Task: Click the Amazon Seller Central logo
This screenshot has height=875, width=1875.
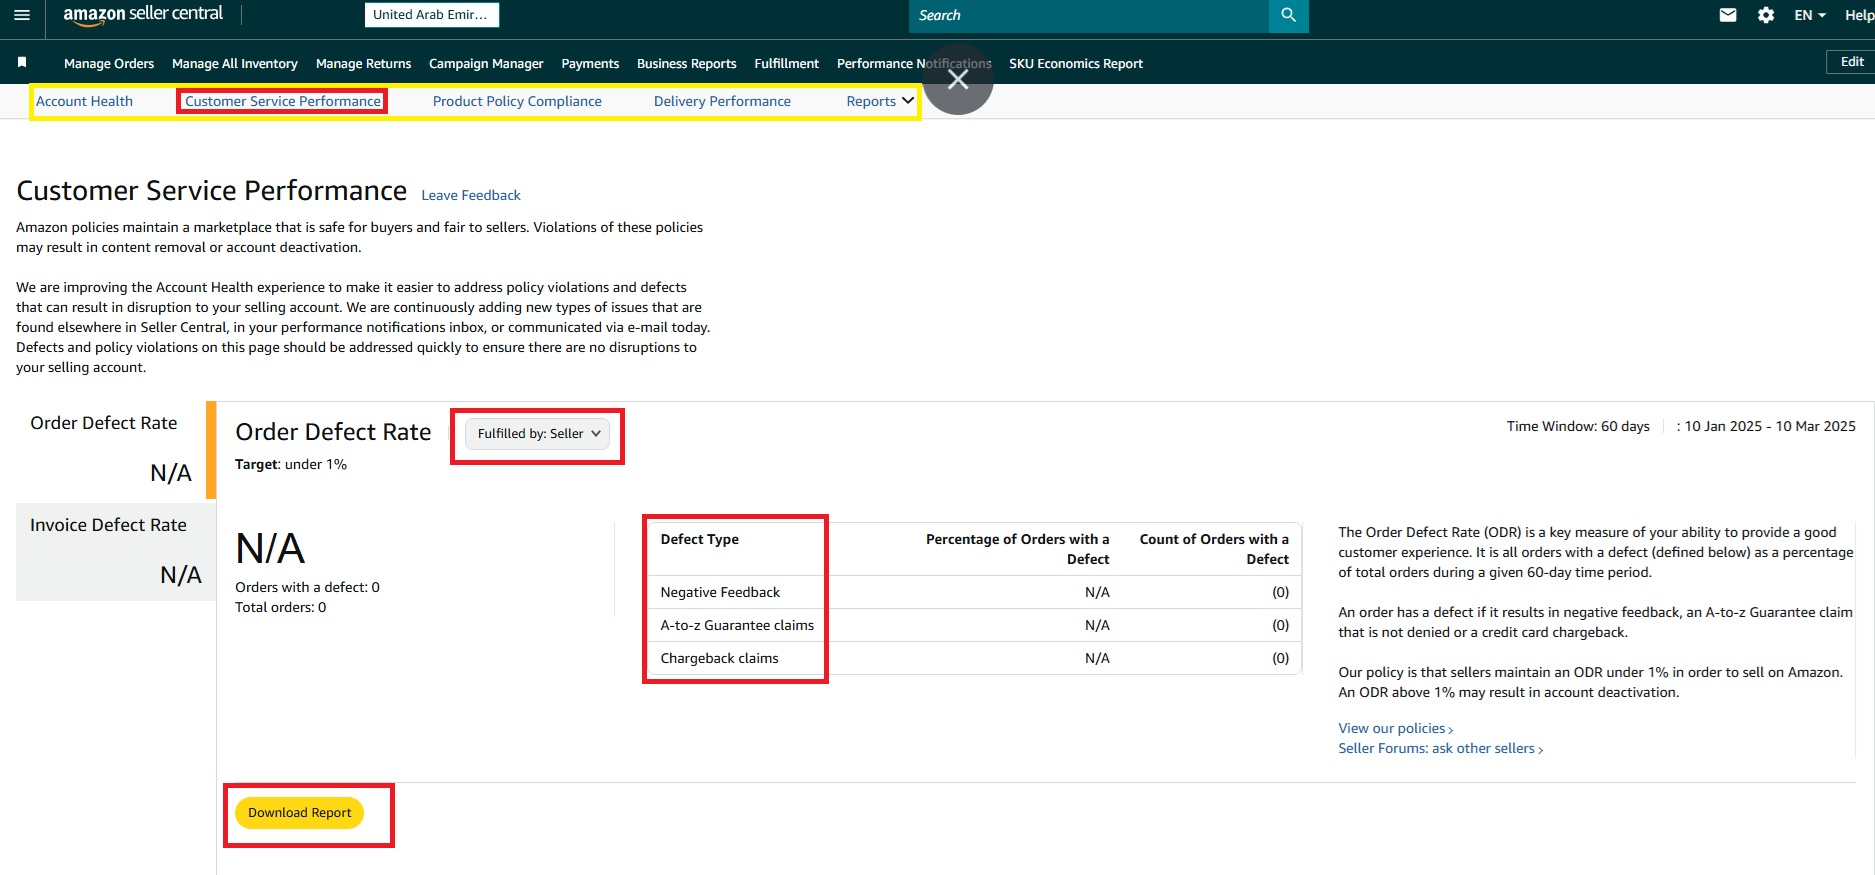Action: pos(143,15)
